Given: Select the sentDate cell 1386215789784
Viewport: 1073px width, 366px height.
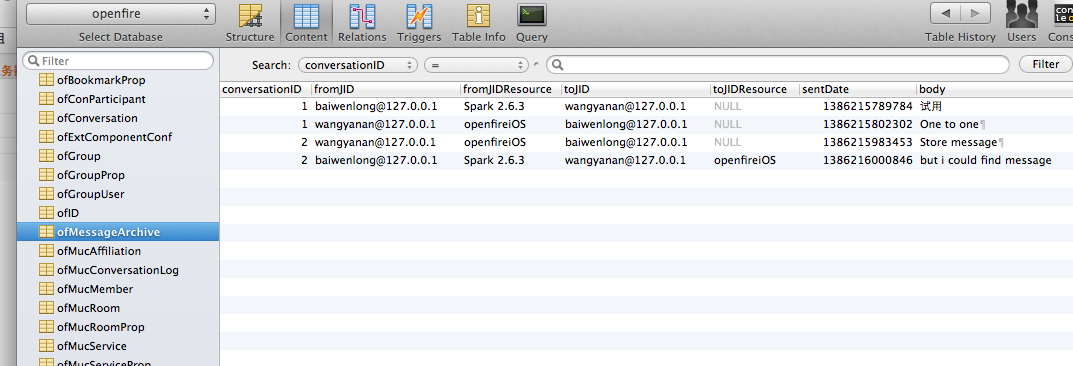Looking at the screenshot, I should point(868,107).
